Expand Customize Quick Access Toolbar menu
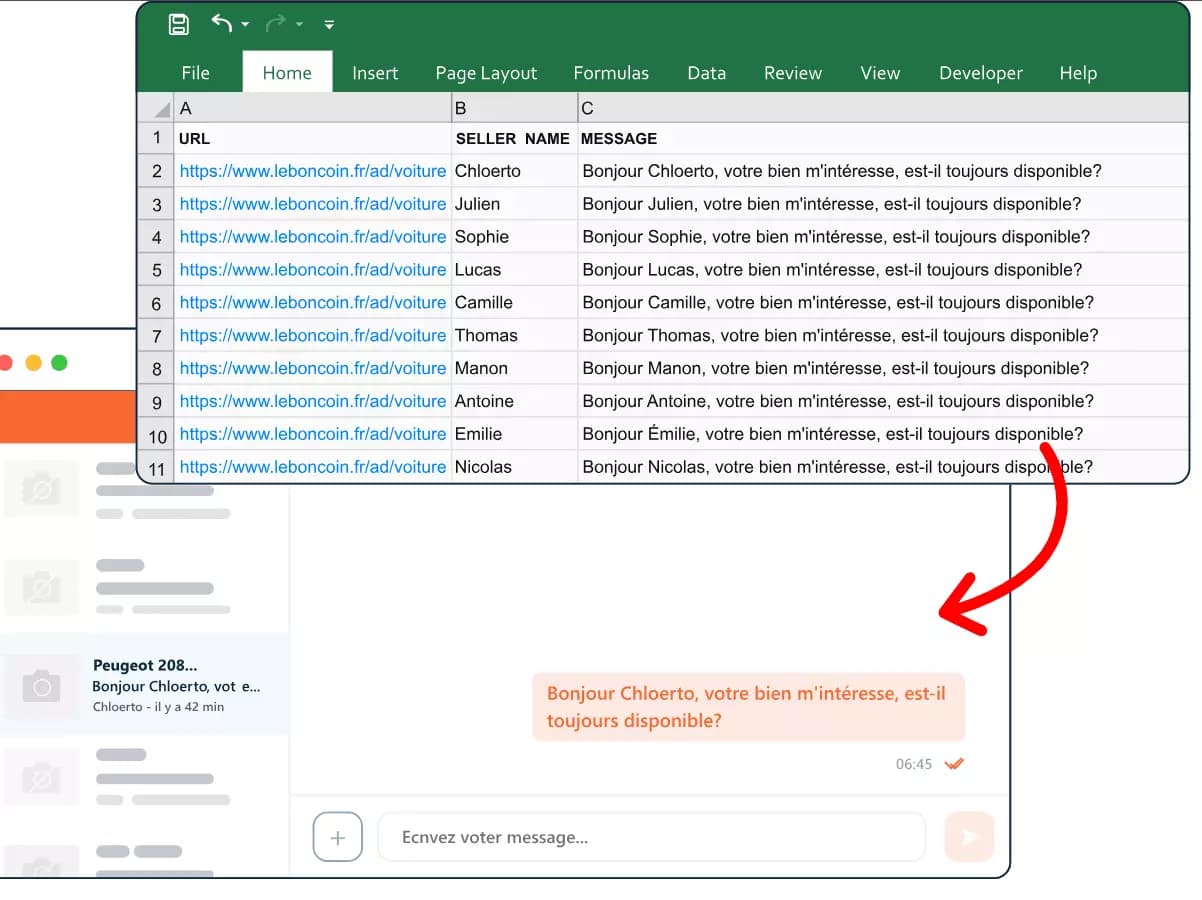This screenshot has height=900, width=1202. [x=330, y=25]
